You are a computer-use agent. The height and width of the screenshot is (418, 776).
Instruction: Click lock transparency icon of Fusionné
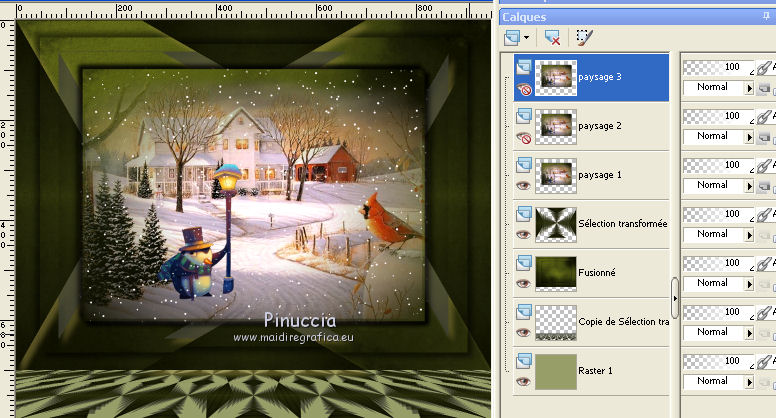point(765,284)
